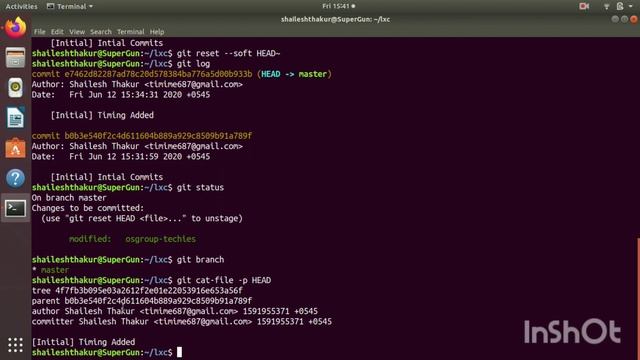Click the 'On branch master' line

69,198
